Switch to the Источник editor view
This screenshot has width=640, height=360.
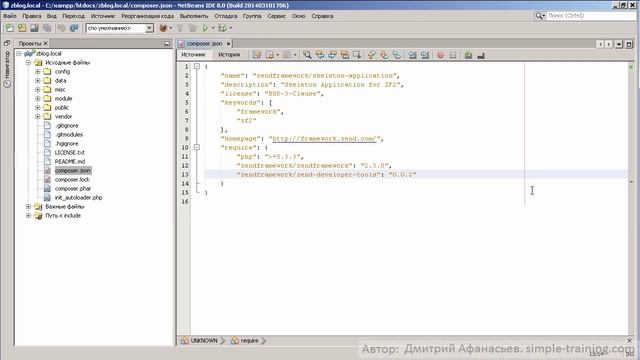tap(193, 55)
